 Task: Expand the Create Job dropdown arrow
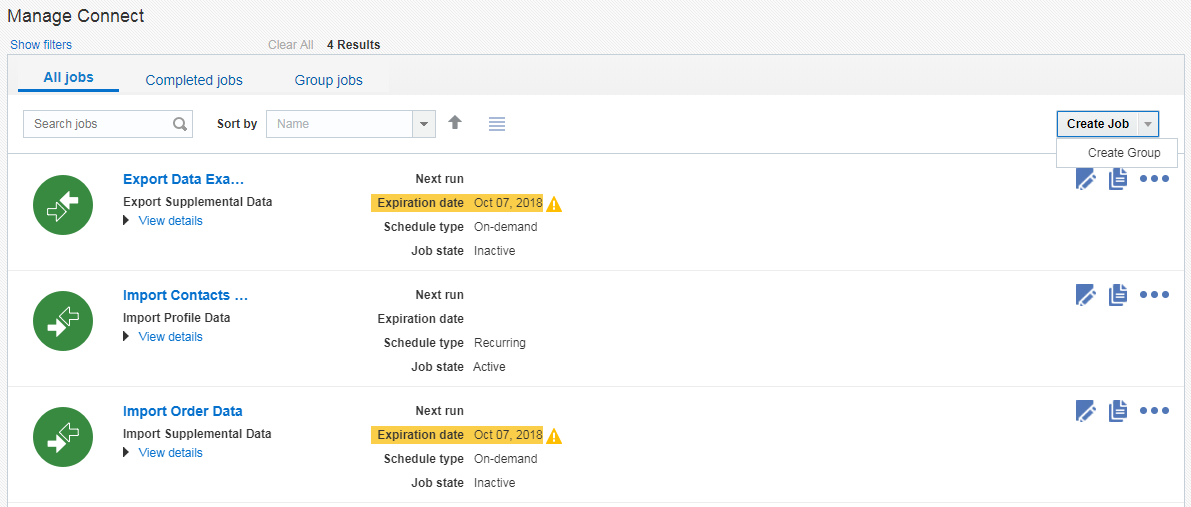pyautogui.click(x=1148, y=124)
